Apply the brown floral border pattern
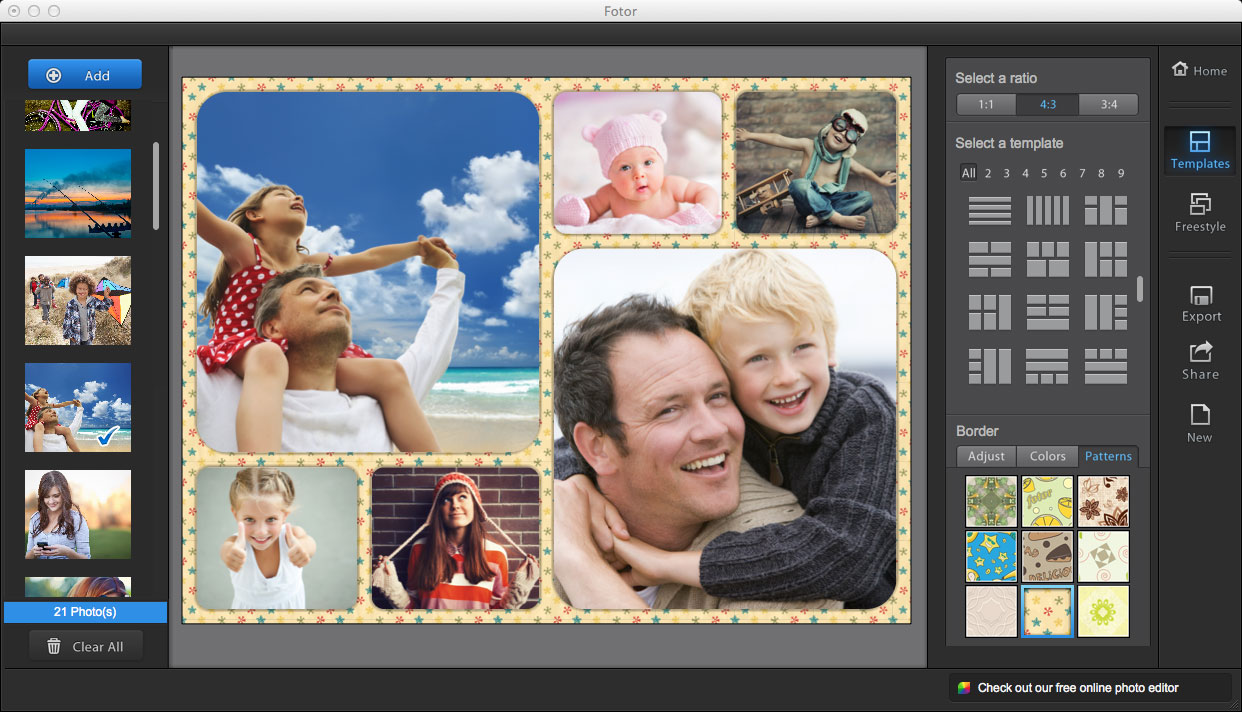The width and height of the screenshot is (1242, 712). pos(1103,501)
